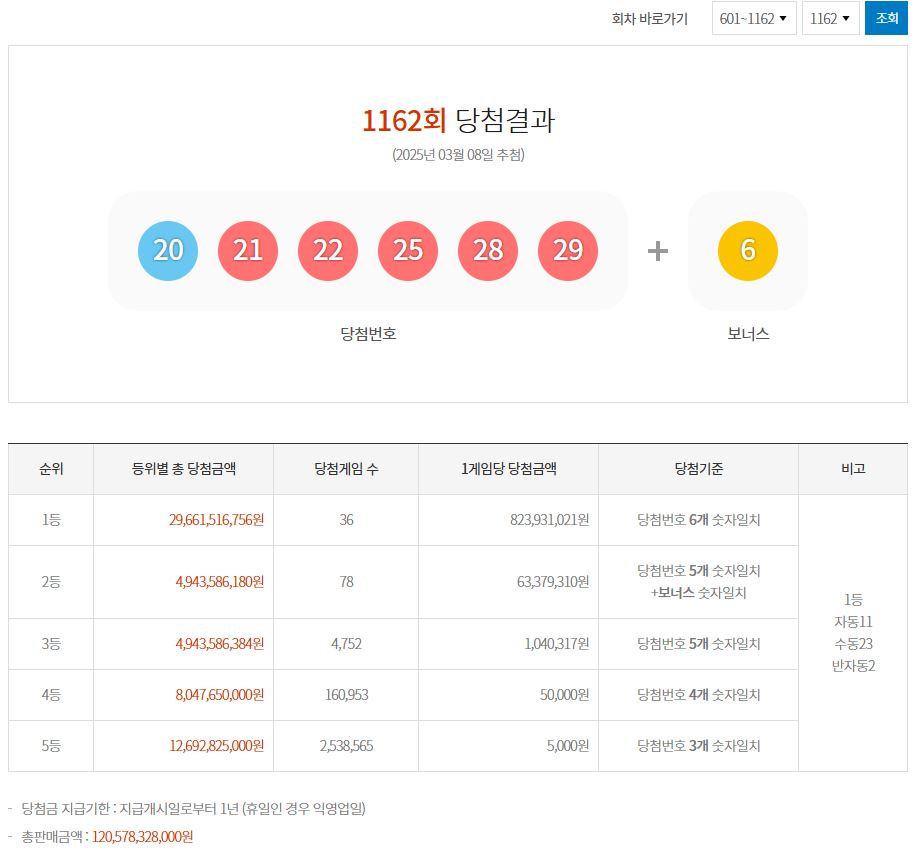This screenshot has width=922, height=864.
Task: Click per-game prize 50,000원
Action: (564, 695)
